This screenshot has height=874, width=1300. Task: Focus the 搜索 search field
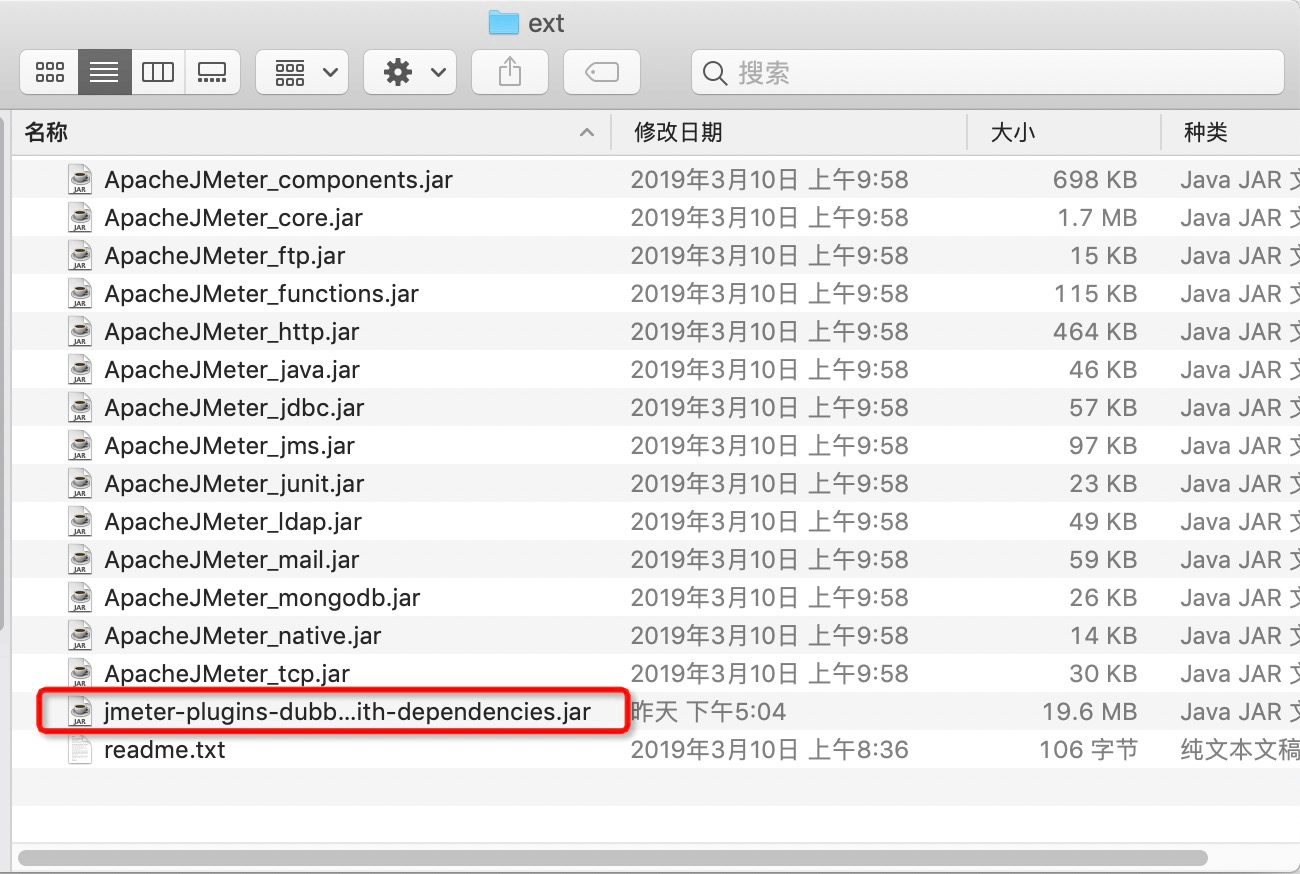click(x=988, y=72)
